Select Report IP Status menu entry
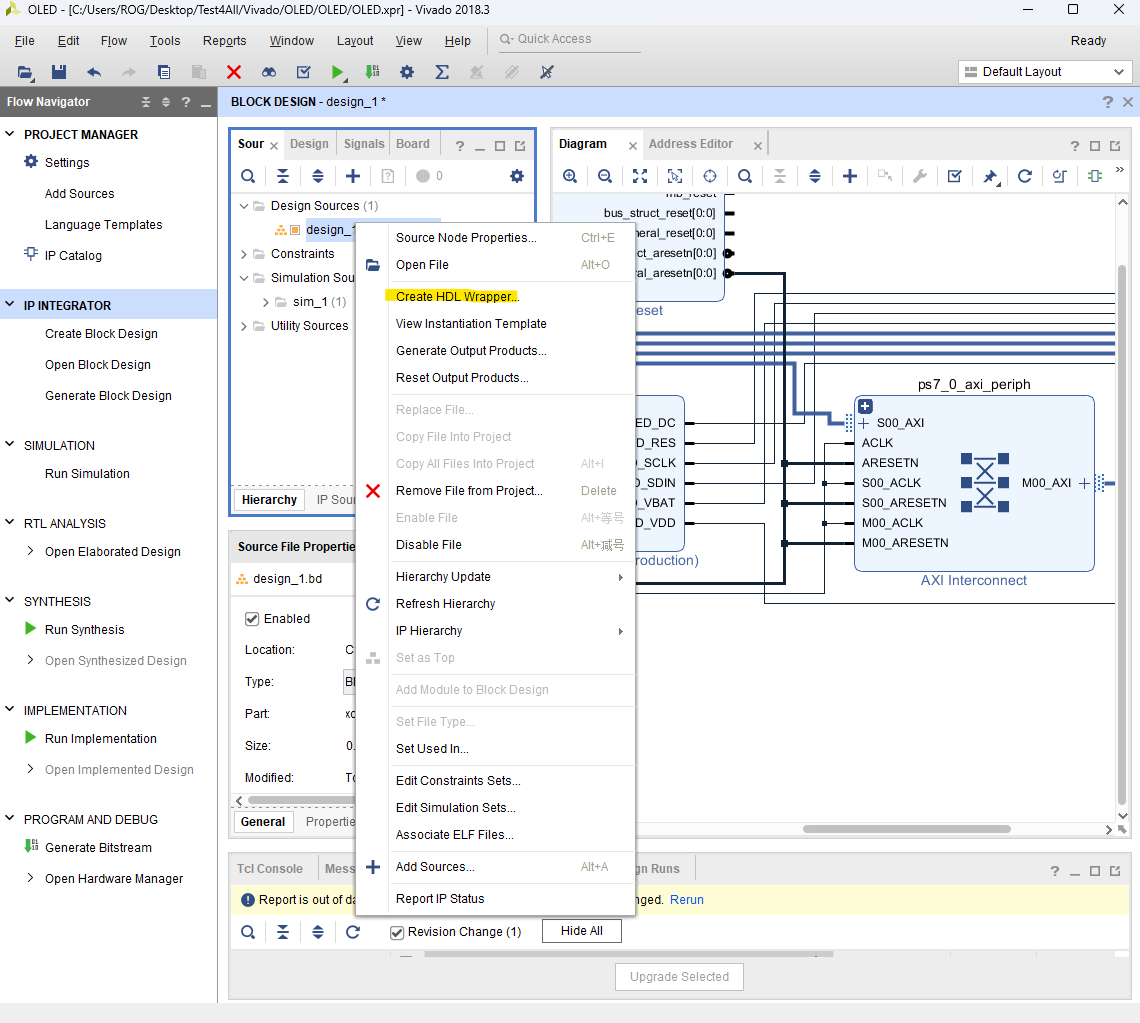This screenshot has width=1140, height=1023. pyautogui.click(x=440, y=899)
